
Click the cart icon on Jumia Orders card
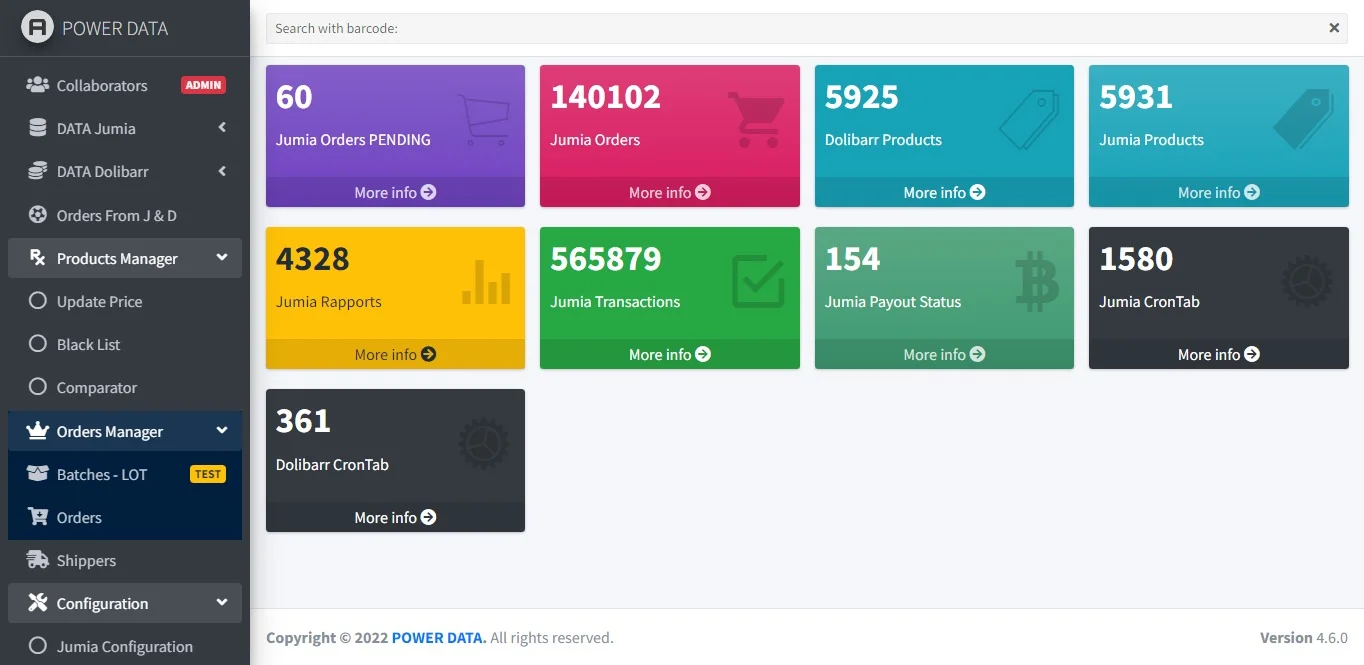(x=755, y=120)
